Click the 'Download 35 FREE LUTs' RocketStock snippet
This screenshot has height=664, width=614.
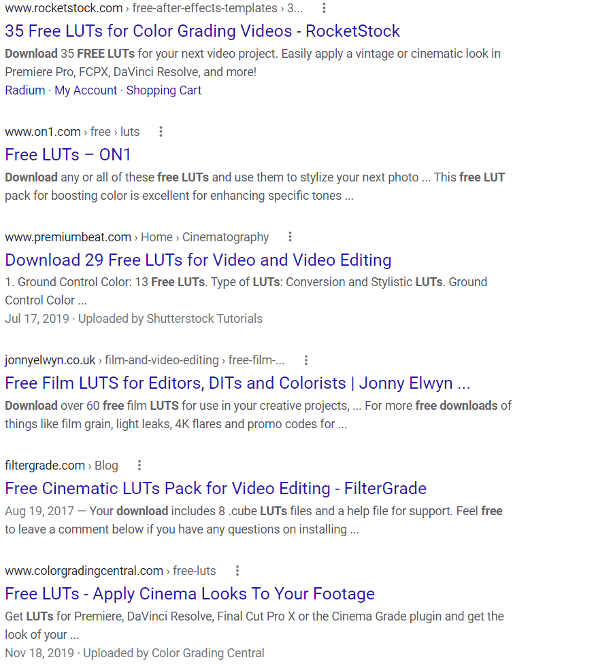[252, 63]
